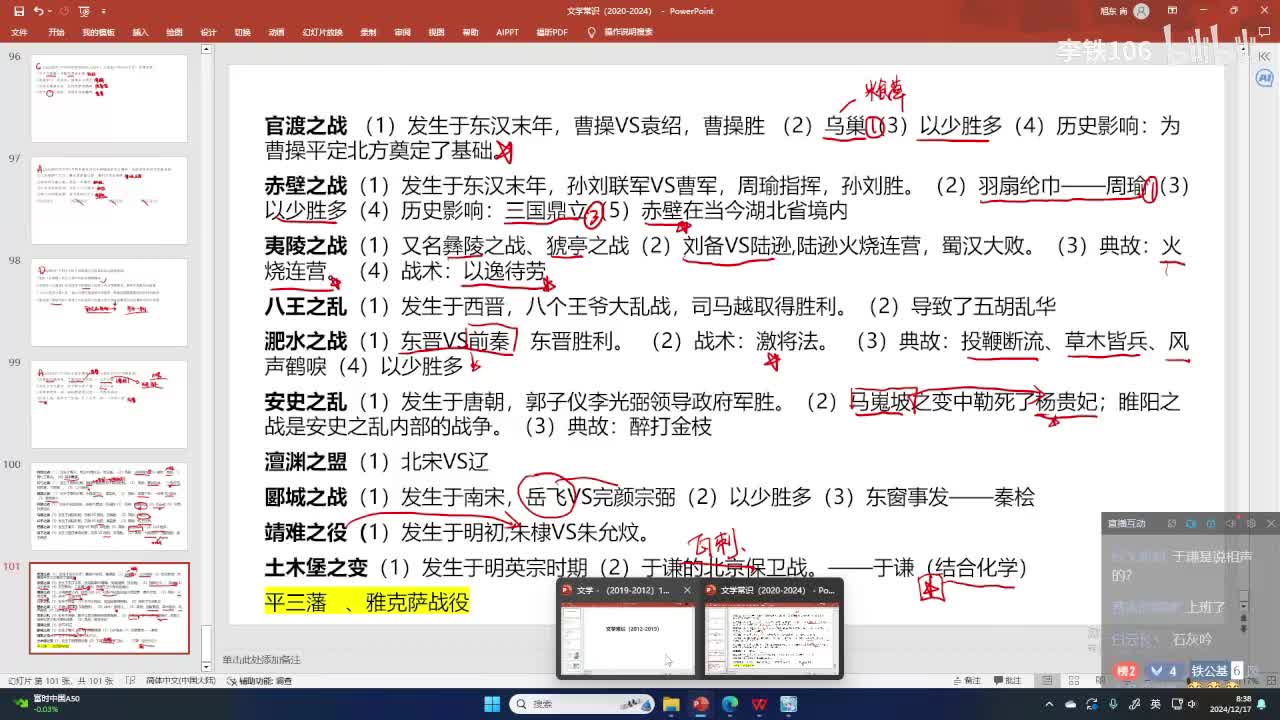Close the 直播互动 chat panel
This screenshot has width=1280, height=720.
click(x=1270, y=523)
